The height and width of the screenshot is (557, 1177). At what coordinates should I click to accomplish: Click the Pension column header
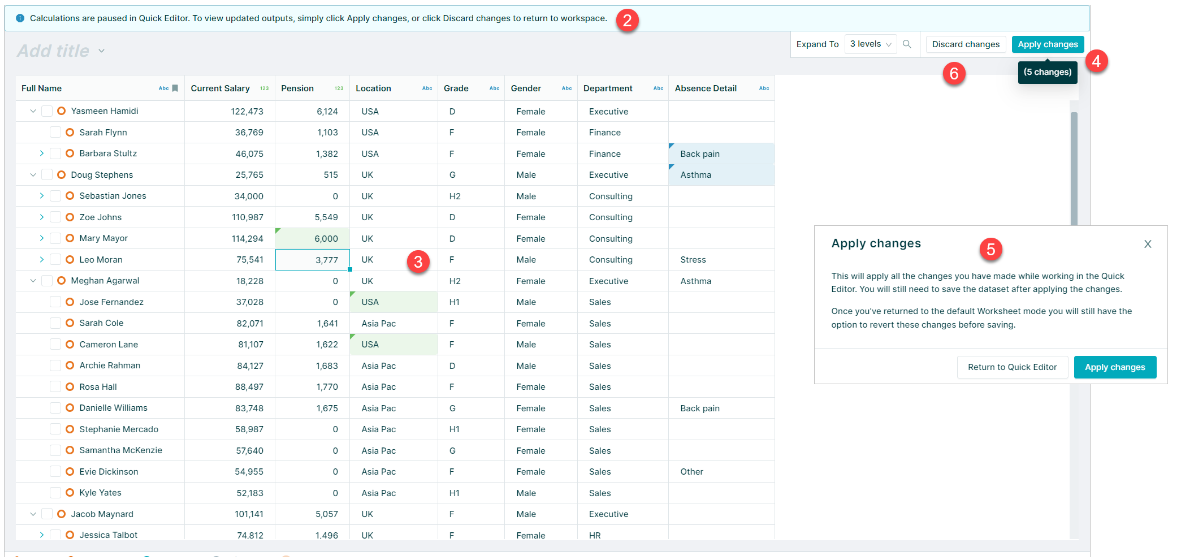coord(312,88)
